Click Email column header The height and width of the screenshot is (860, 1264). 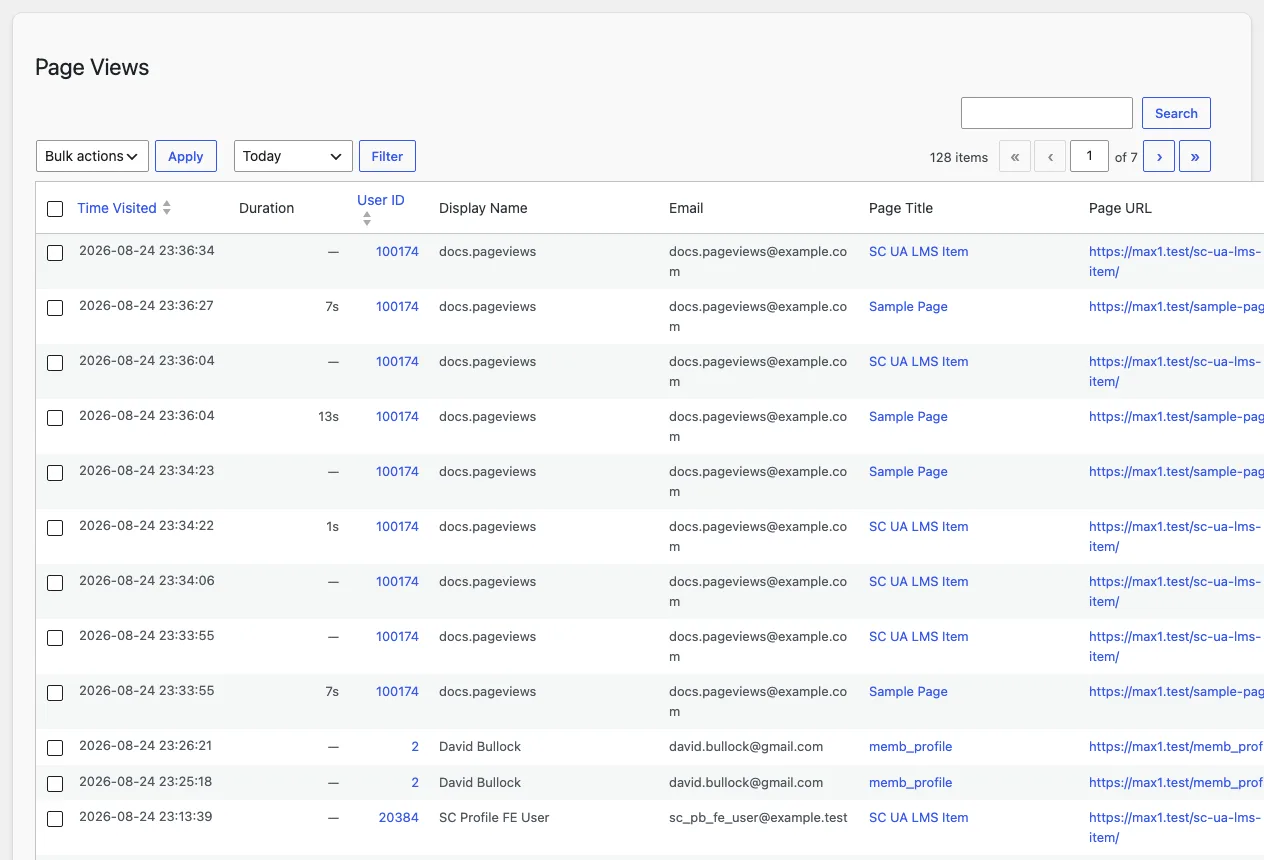click(686, 208)
